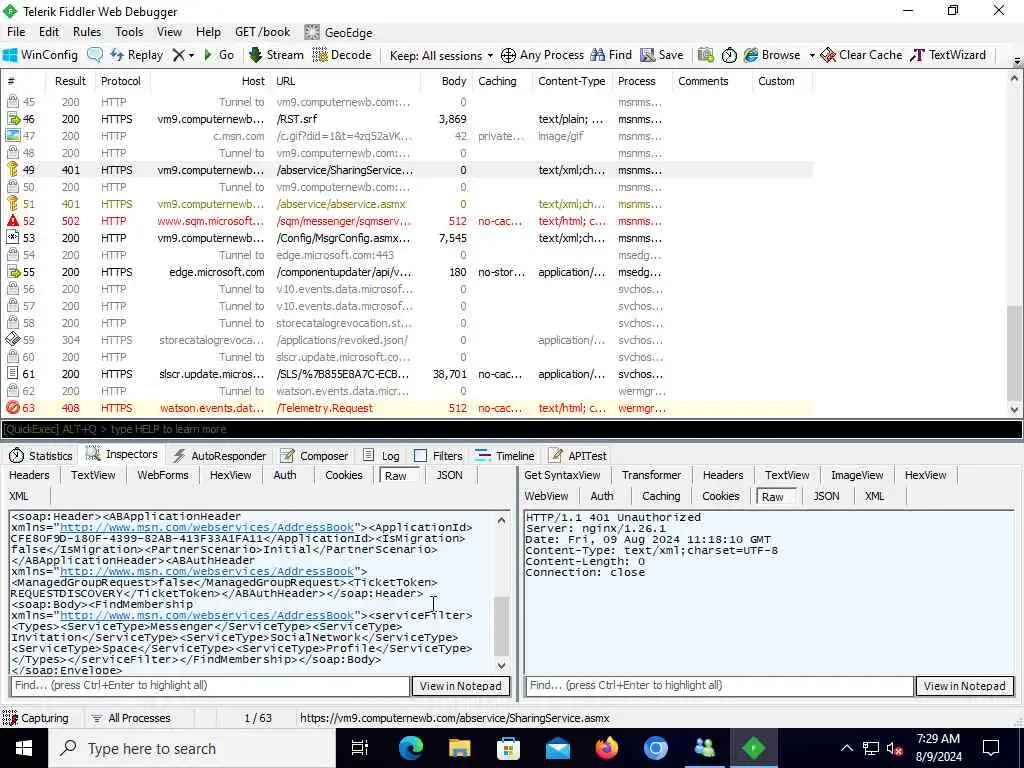Toggle Stream mode in toolbar
This screenshot has width=1024, height=768.
tap(276, 55)
